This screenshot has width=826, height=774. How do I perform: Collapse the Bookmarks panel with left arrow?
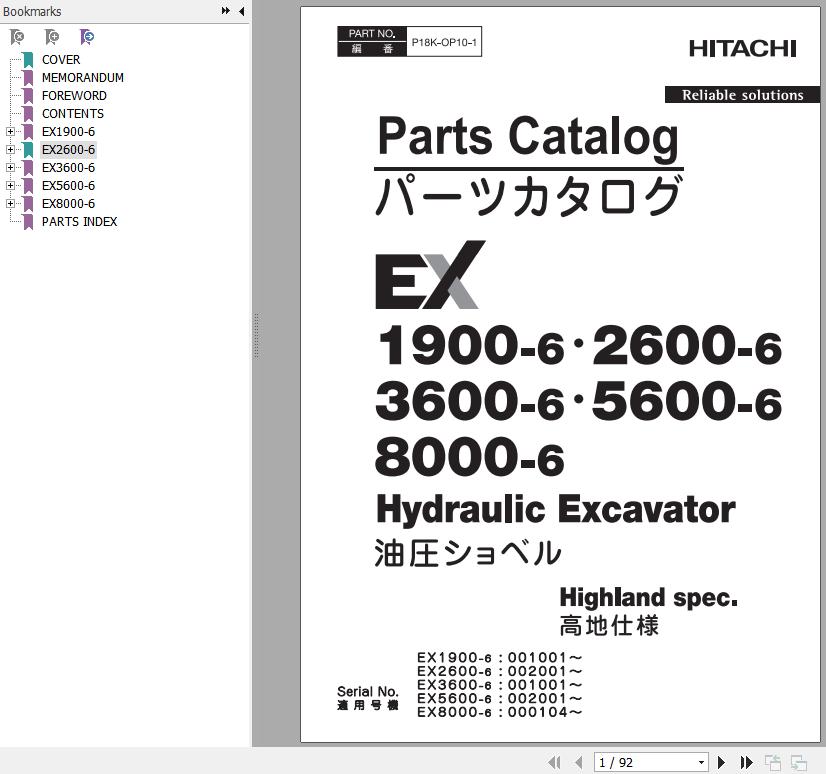(241, 11)
